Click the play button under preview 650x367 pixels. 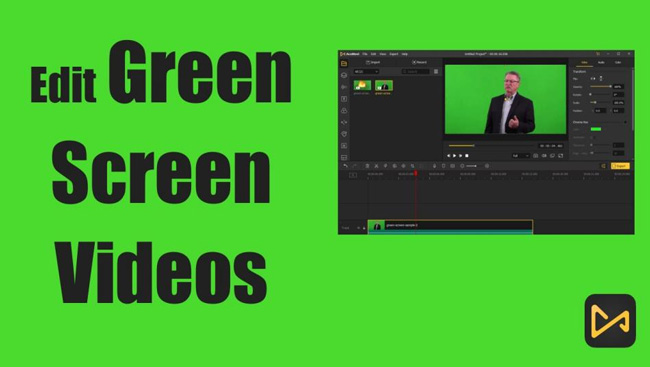[x=454, y=156]
